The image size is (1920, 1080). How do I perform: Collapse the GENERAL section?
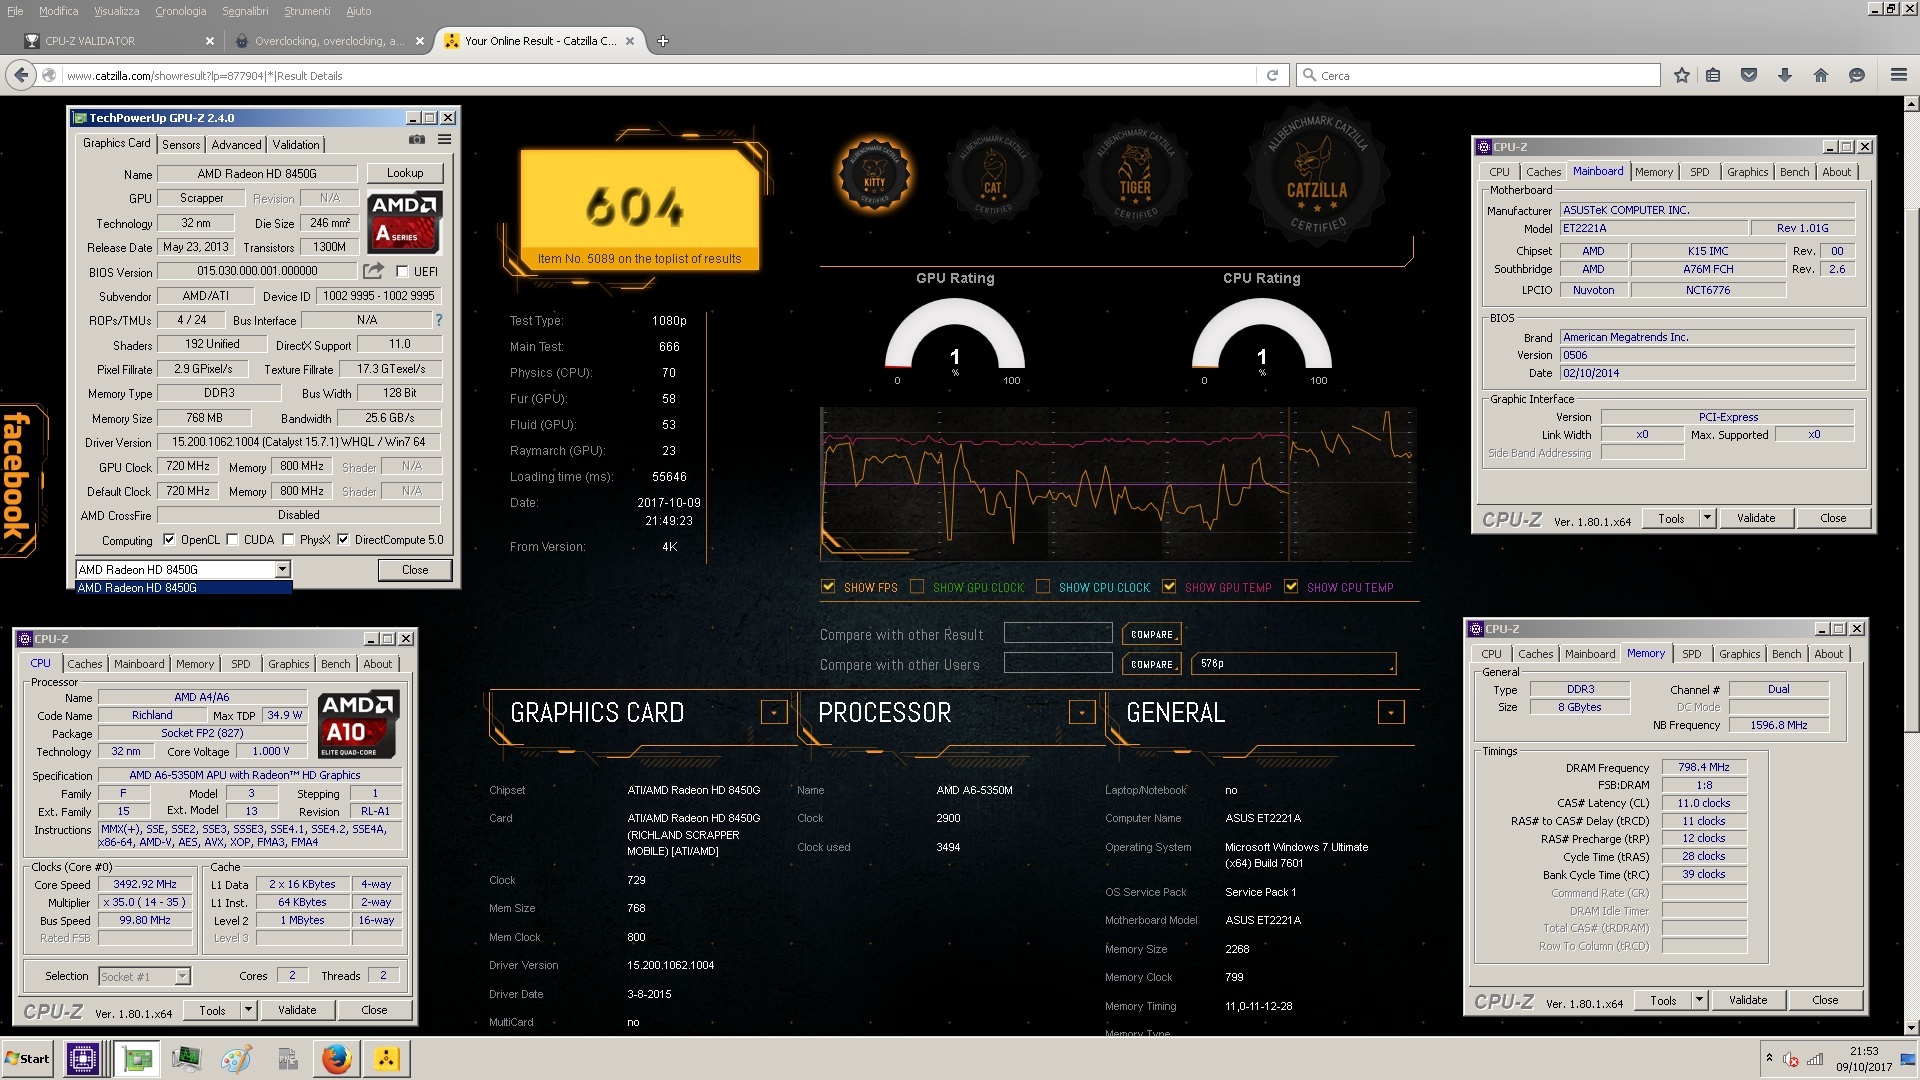tap(1390, 712)
